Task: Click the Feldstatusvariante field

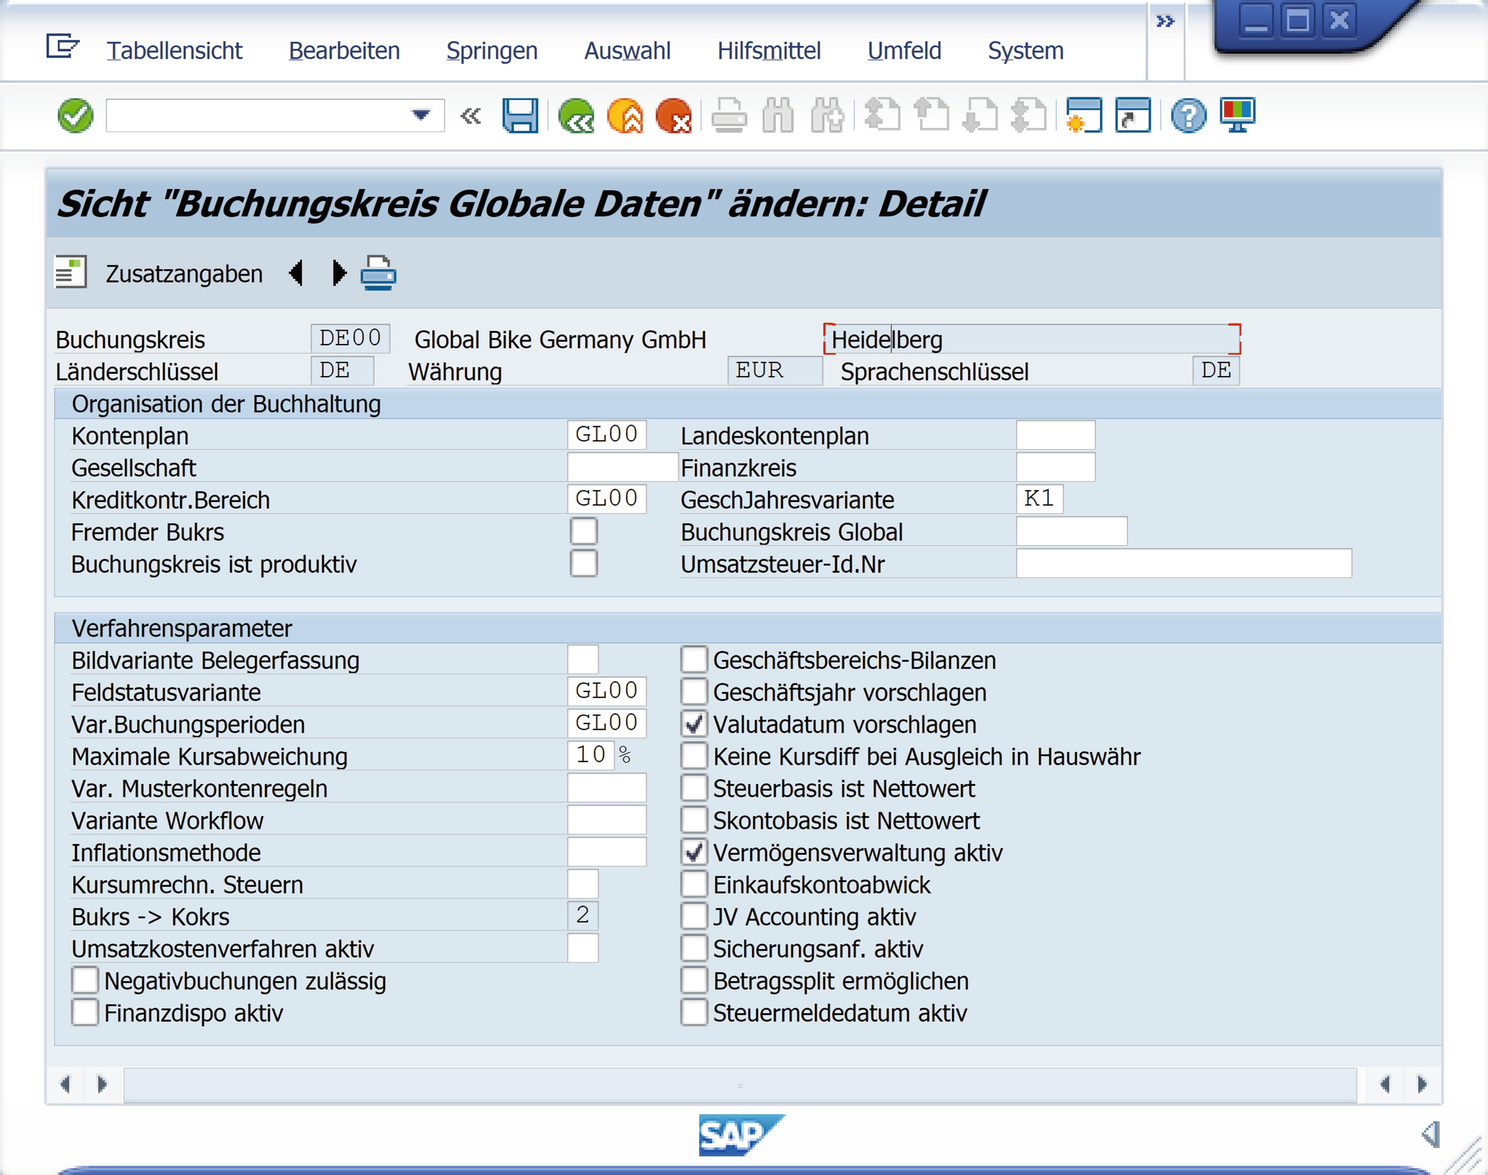Action: [607, 691]
